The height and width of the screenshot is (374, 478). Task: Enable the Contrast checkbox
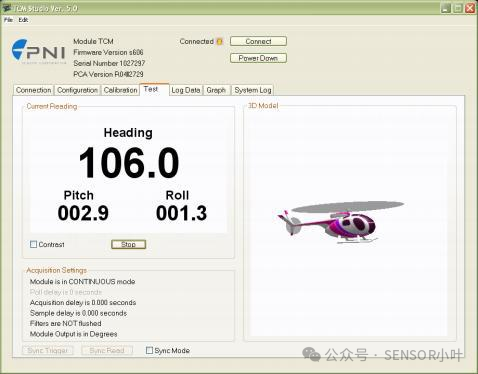[33, 244]
